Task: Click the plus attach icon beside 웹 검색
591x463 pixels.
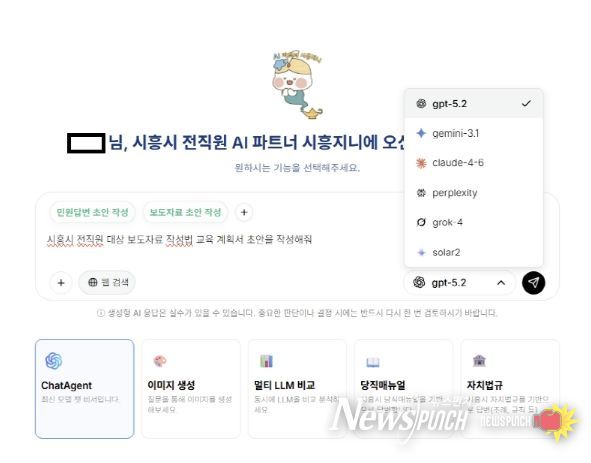Action: [x=61, y=283]
